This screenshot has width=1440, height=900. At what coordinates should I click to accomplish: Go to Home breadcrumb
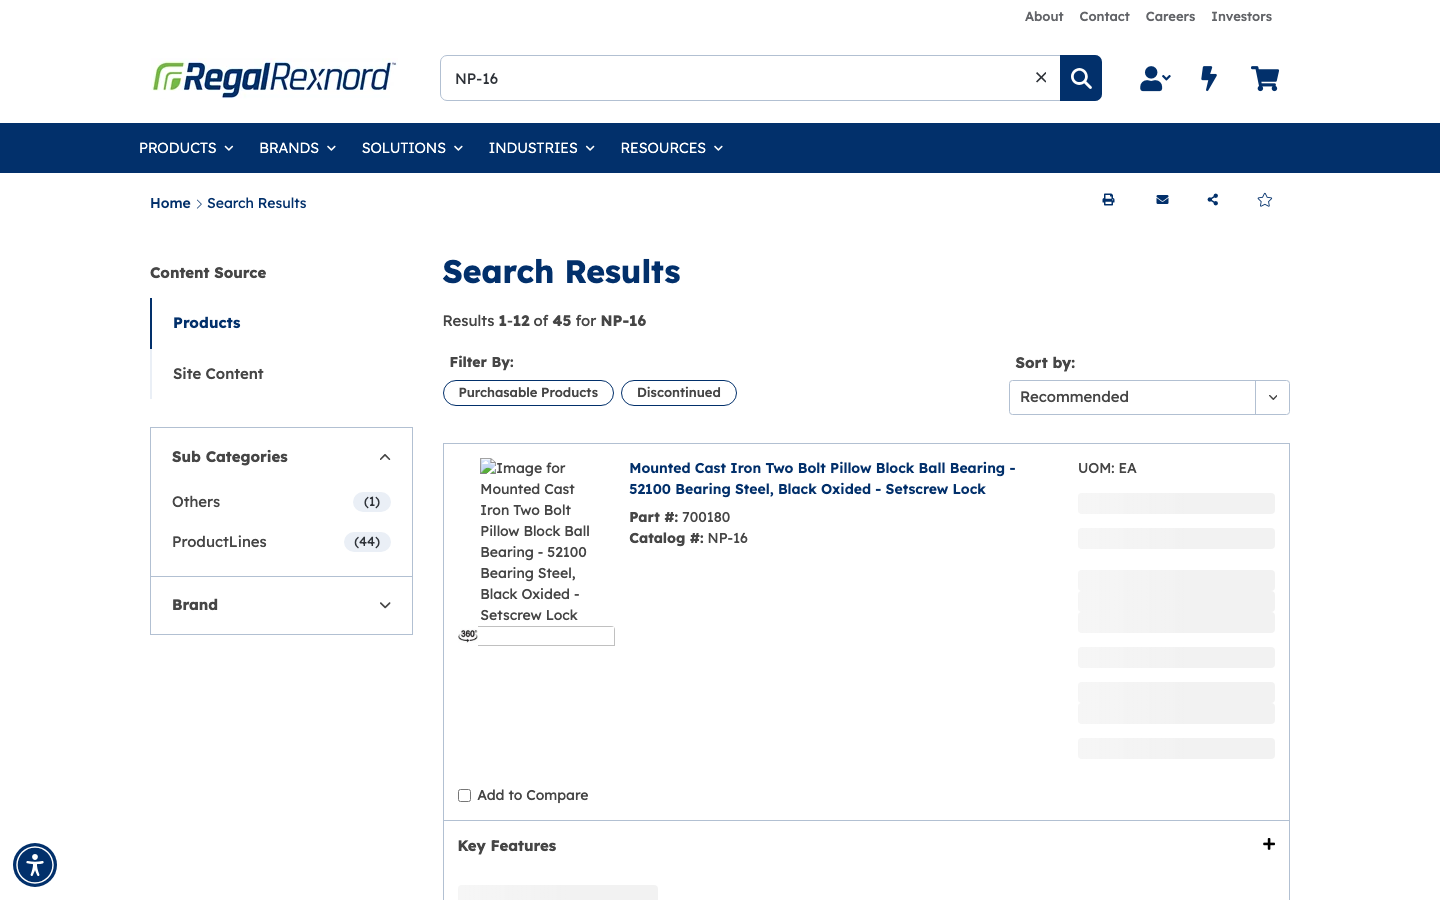170,203
